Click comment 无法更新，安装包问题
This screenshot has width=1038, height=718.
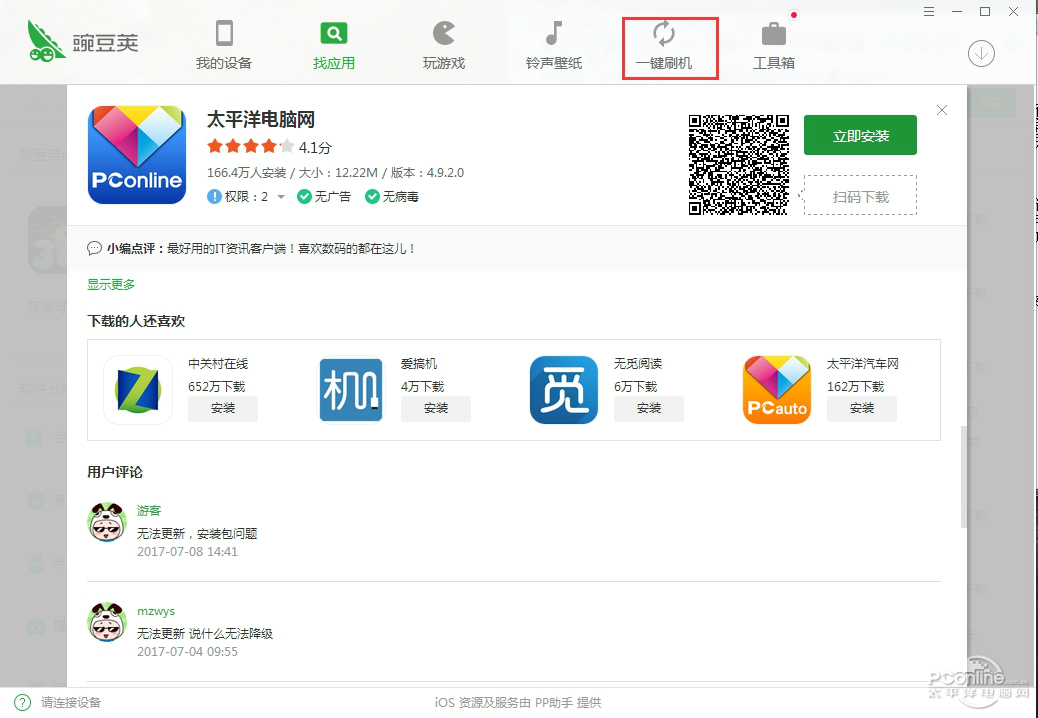[197, 533]
